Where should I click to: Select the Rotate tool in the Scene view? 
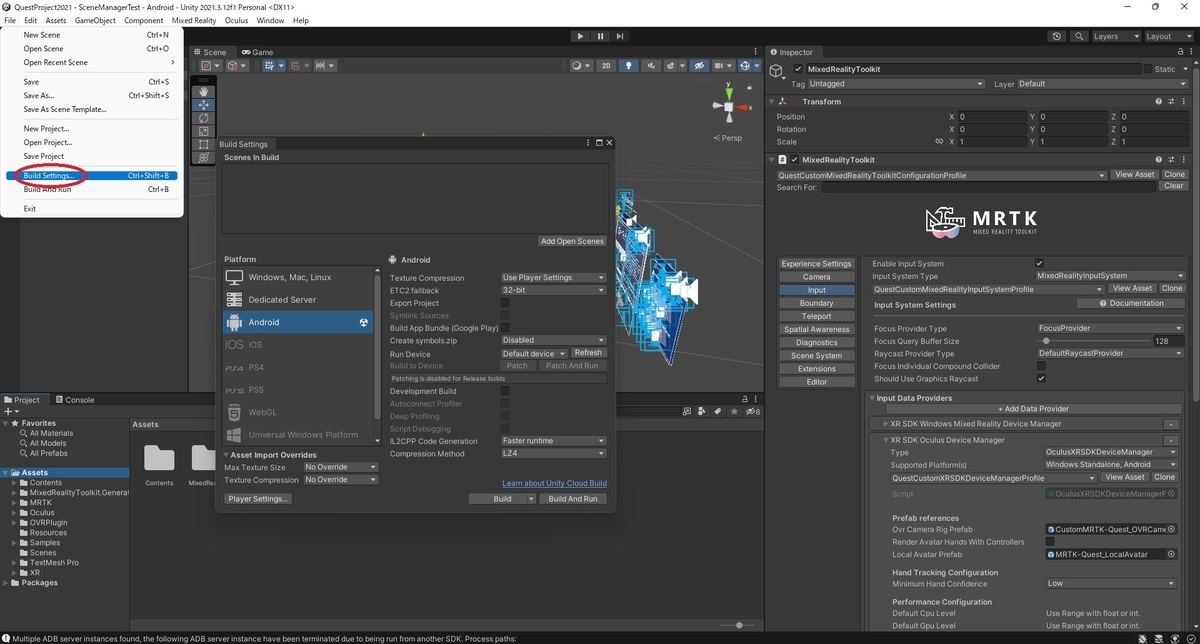tap(204, 117)
